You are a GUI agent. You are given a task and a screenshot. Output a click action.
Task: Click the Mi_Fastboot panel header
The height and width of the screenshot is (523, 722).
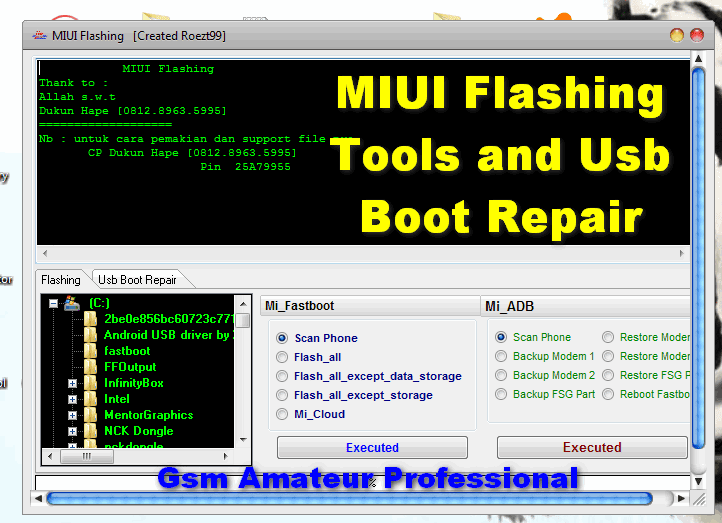tap(370, 306)
